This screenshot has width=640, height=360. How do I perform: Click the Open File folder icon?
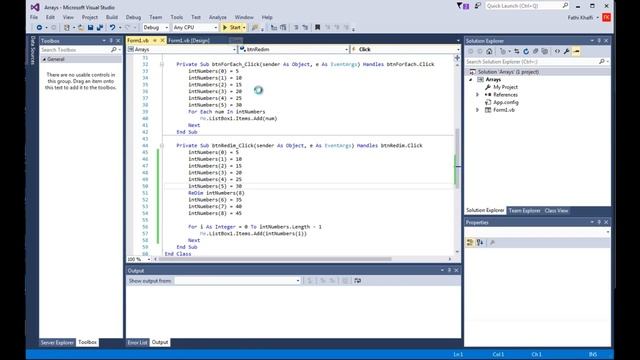(81, 27)
